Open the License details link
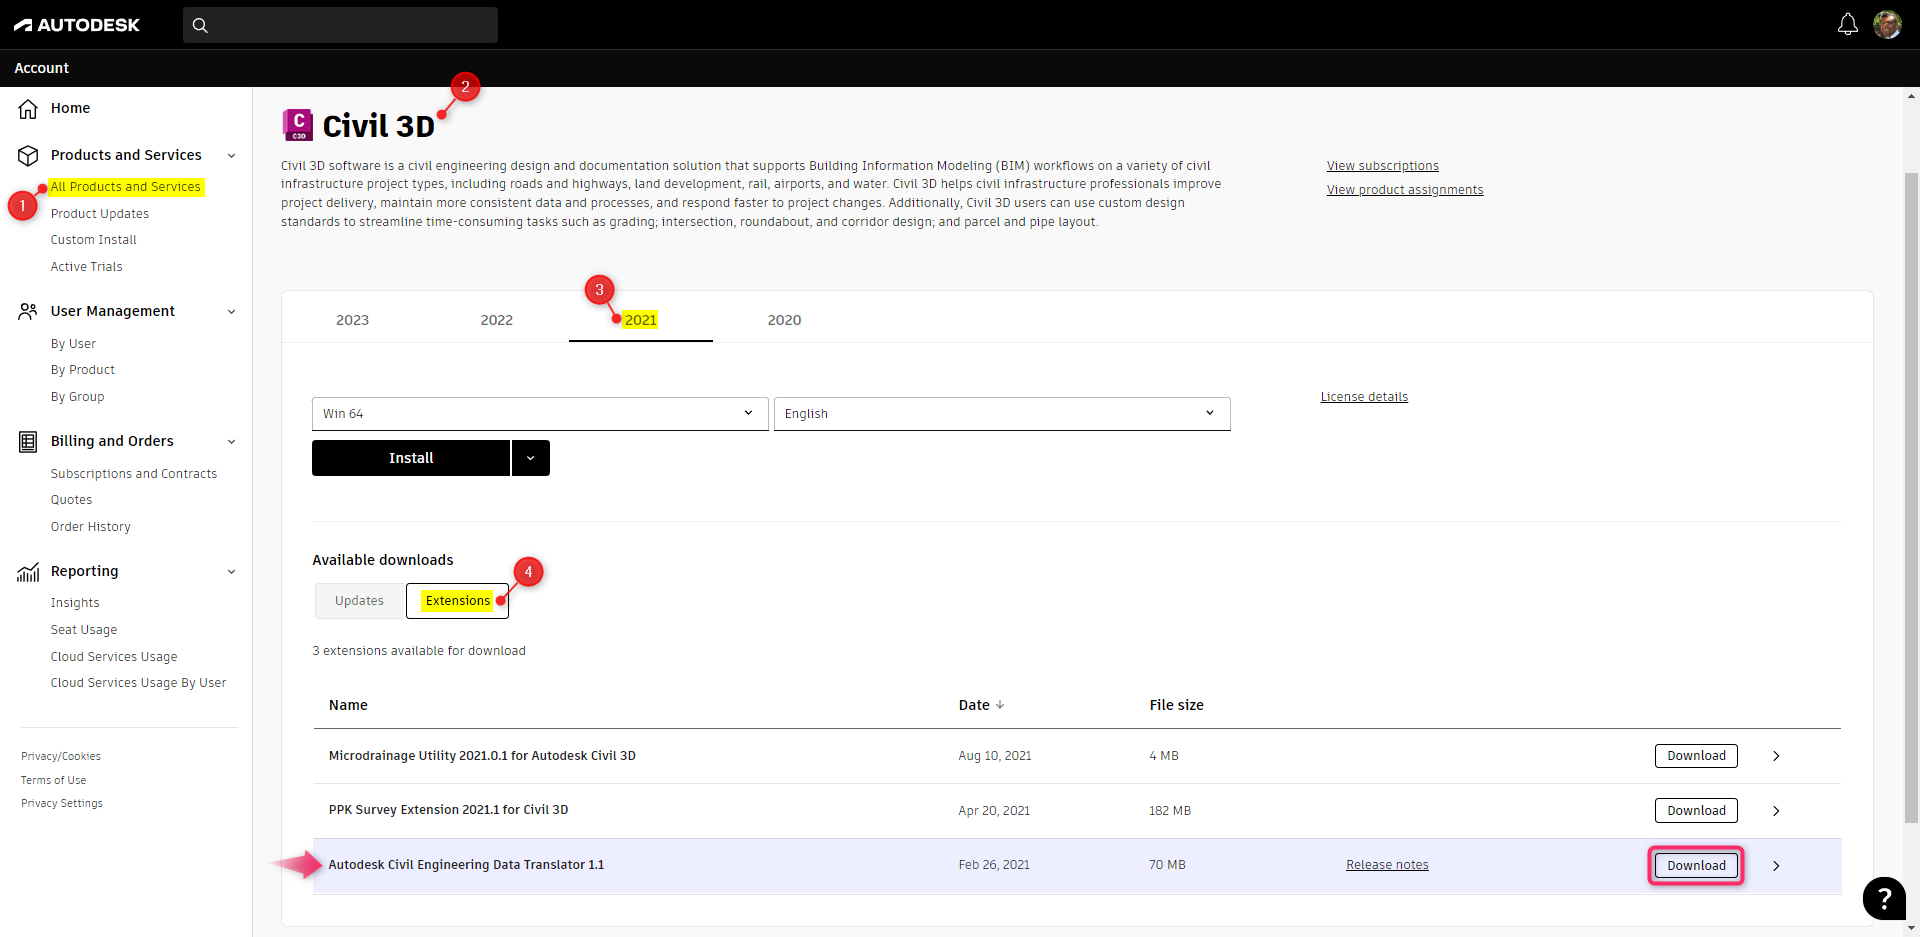 click(1364, 397)
